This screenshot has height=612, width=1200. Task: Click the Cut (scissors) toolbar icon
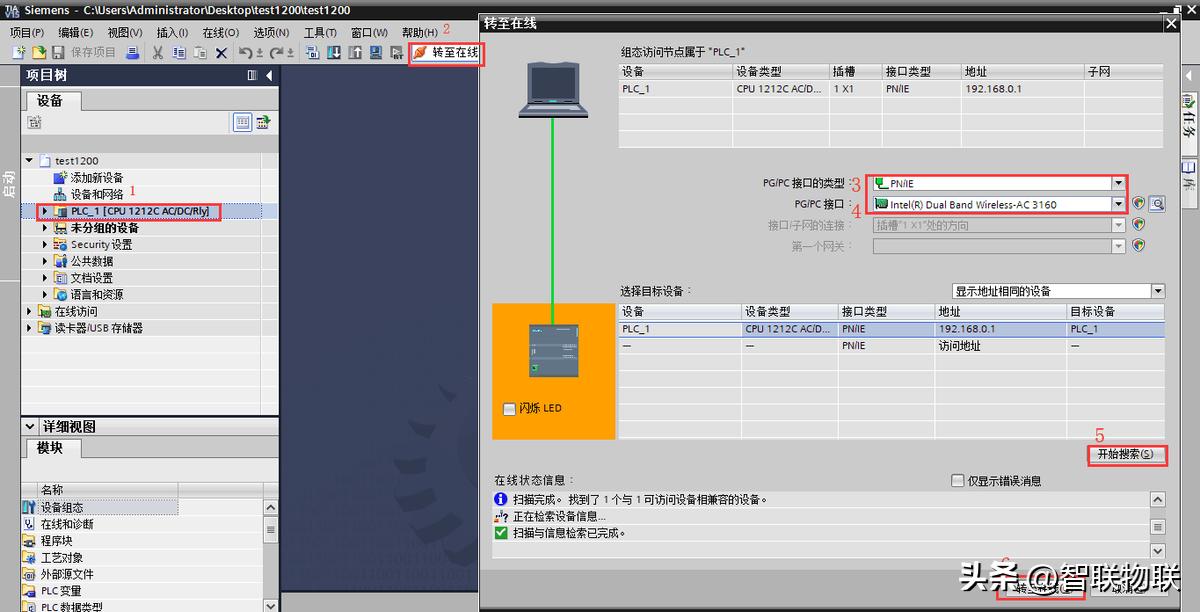pos(156,54)
